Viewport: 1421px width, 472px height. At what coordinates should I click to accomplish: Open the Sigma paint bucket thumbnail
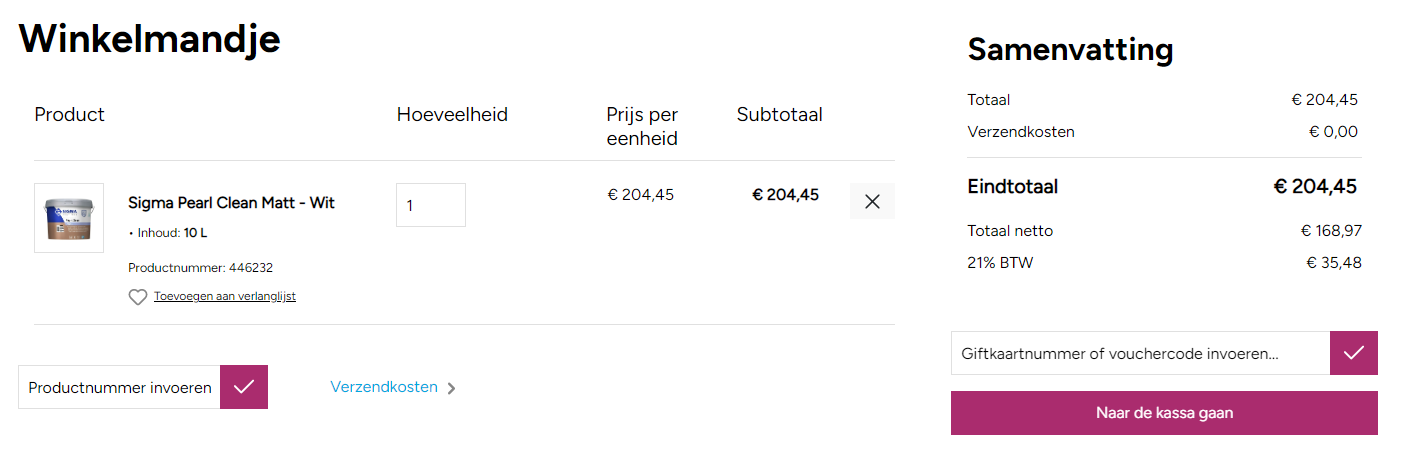(x=69, y=217)
